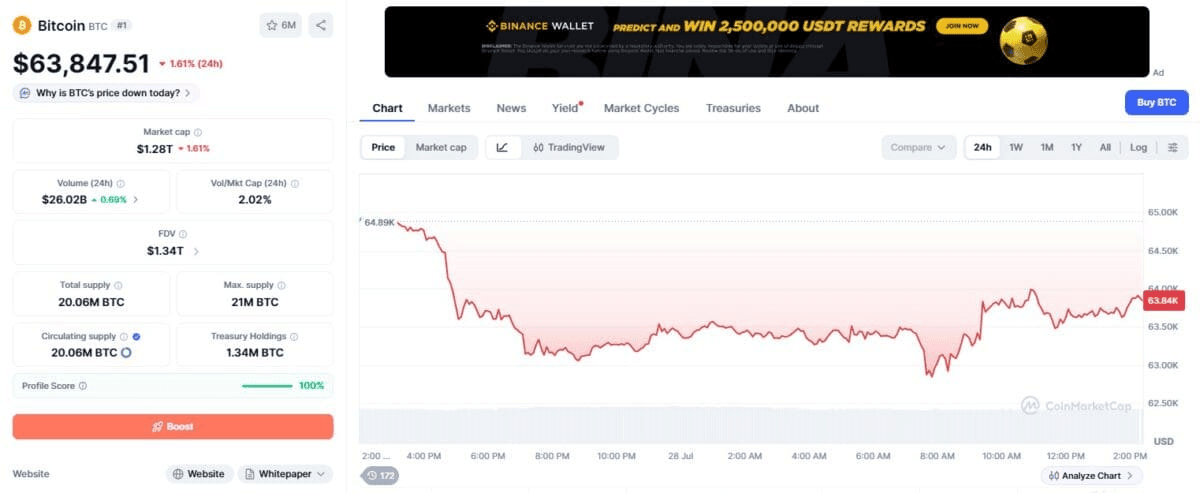The width and height of the screenshot is (1200, 493).
Task: Select the 1W time range
Action: coord(1016,147)
